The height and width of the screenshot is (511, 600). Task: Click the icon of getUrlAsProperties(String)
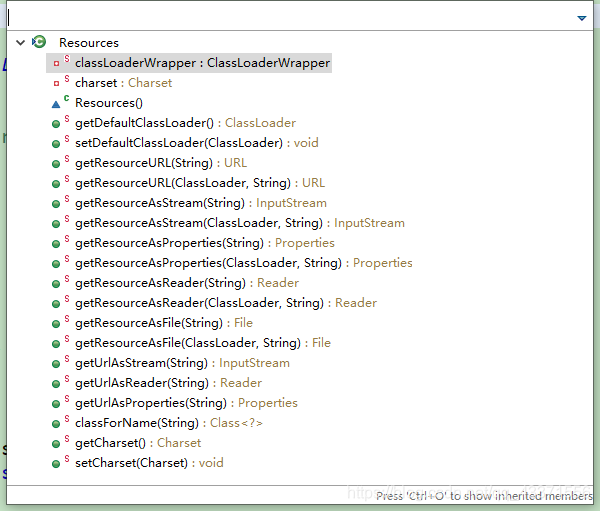[x=56, y=404]
